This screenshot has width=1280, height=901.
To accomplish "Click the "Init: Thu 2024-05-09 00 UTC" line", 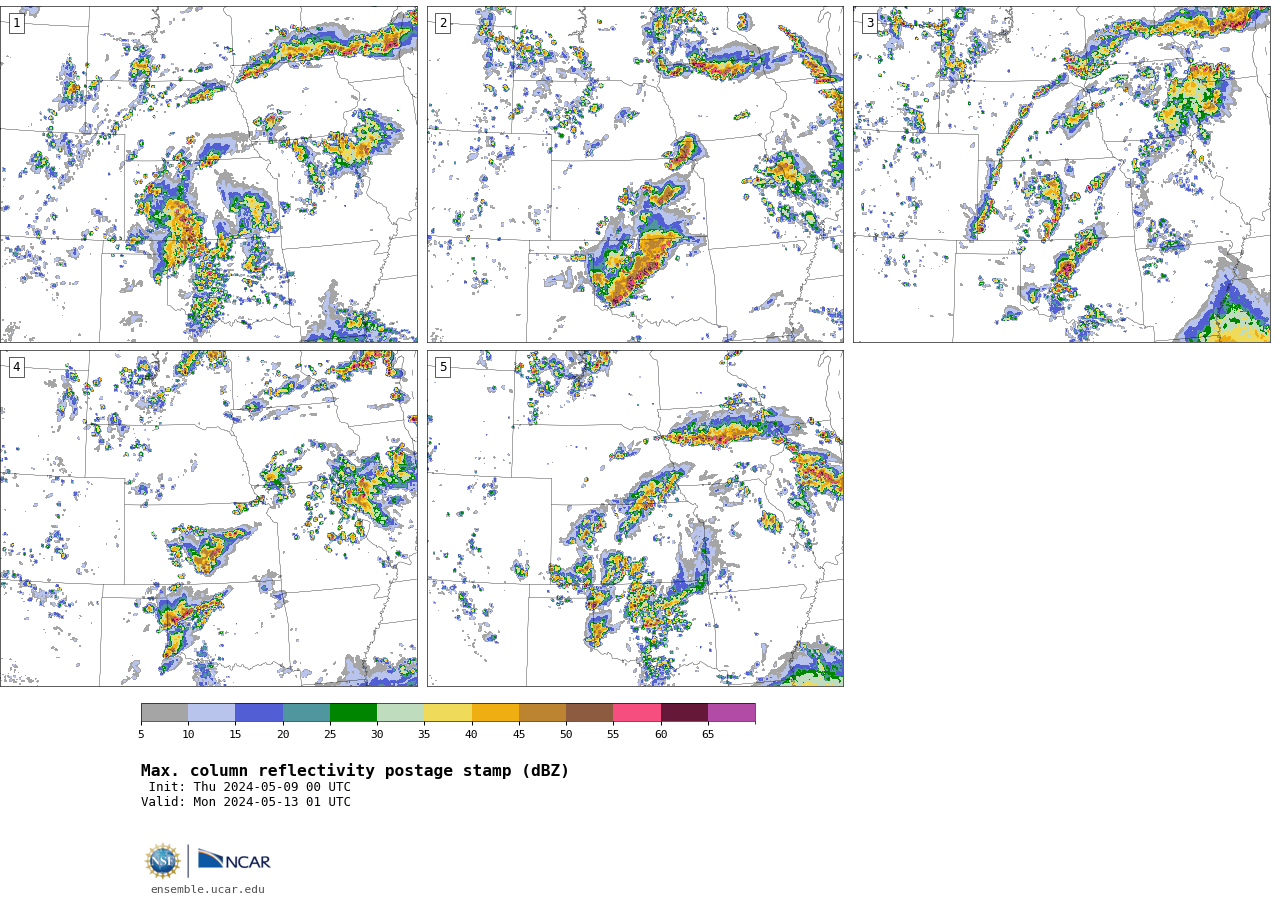I will (x=250, y=787).
